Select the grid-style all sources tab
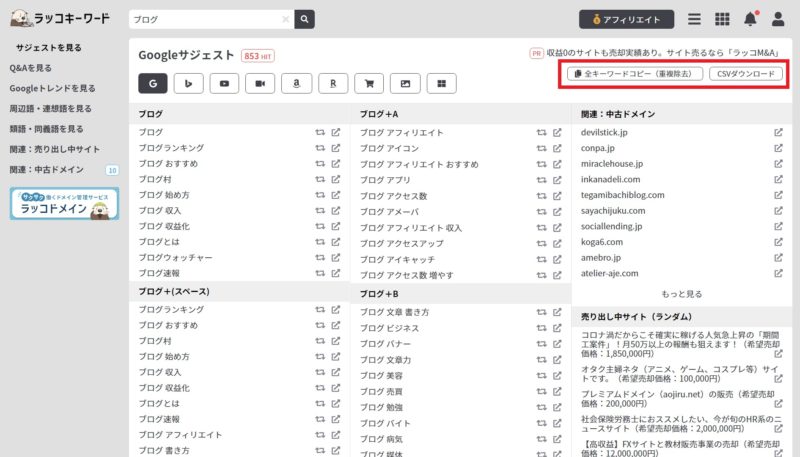 [441, 84]
